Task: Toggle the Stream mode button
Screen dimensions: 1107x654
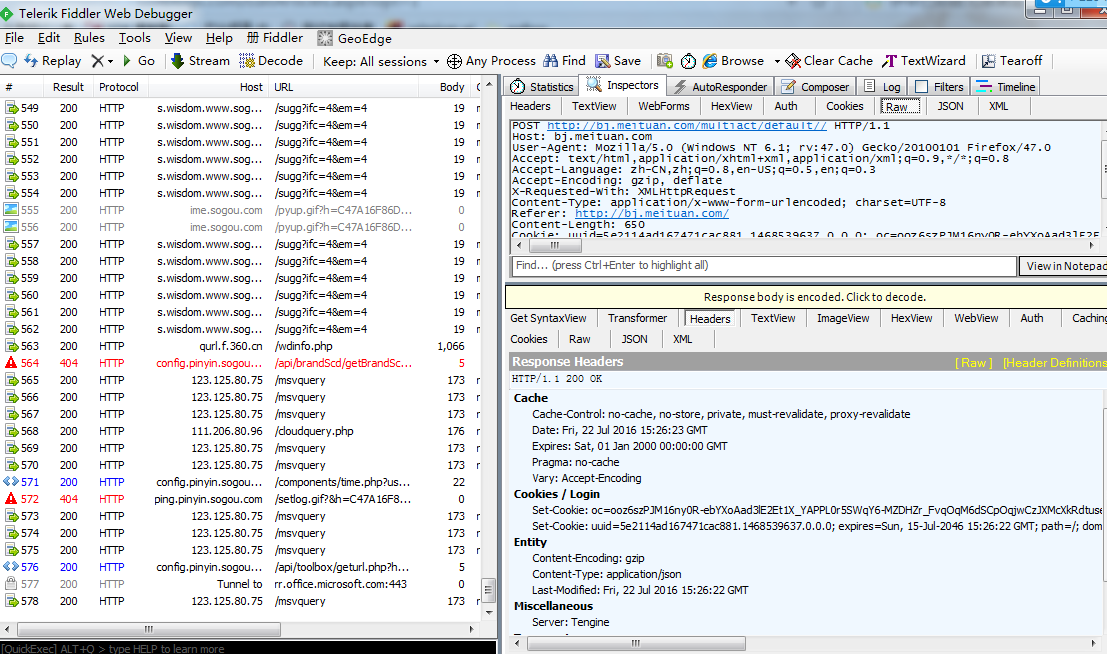Action: click(x=200, y=61)
